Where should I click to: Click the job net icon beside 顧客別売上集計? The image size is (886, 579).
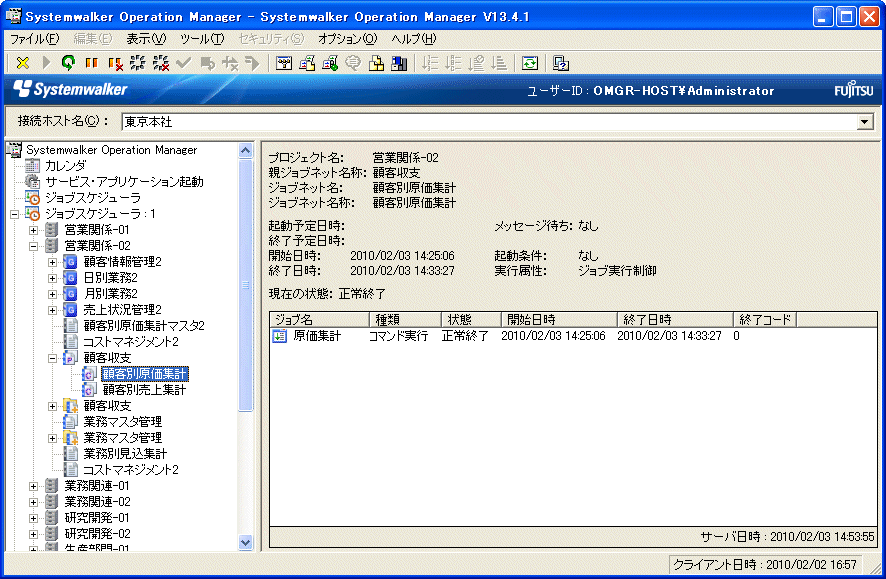89,390
